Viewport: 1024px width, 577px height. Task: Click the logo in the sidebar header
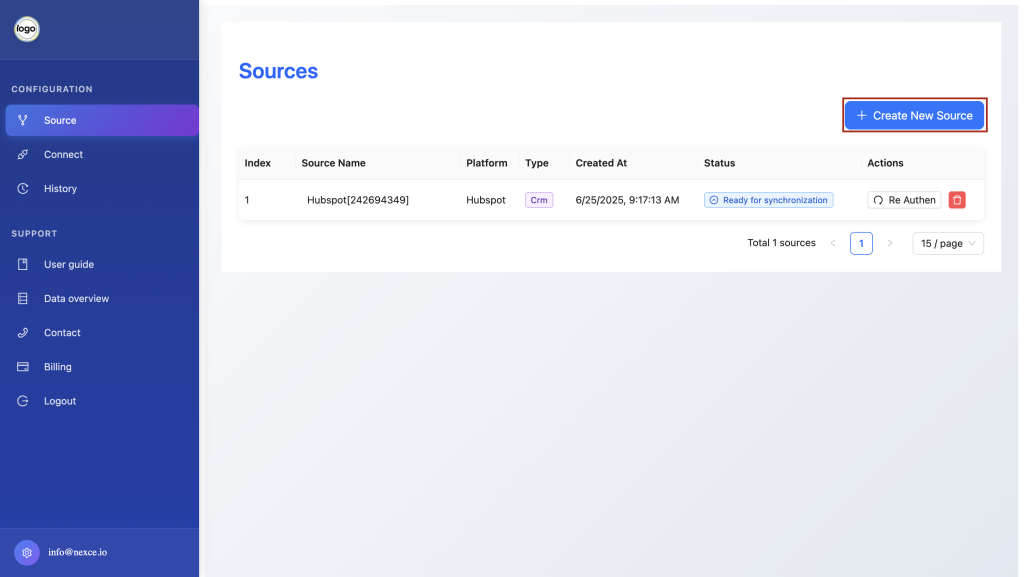pyautogui.click(x=27, y=29)
